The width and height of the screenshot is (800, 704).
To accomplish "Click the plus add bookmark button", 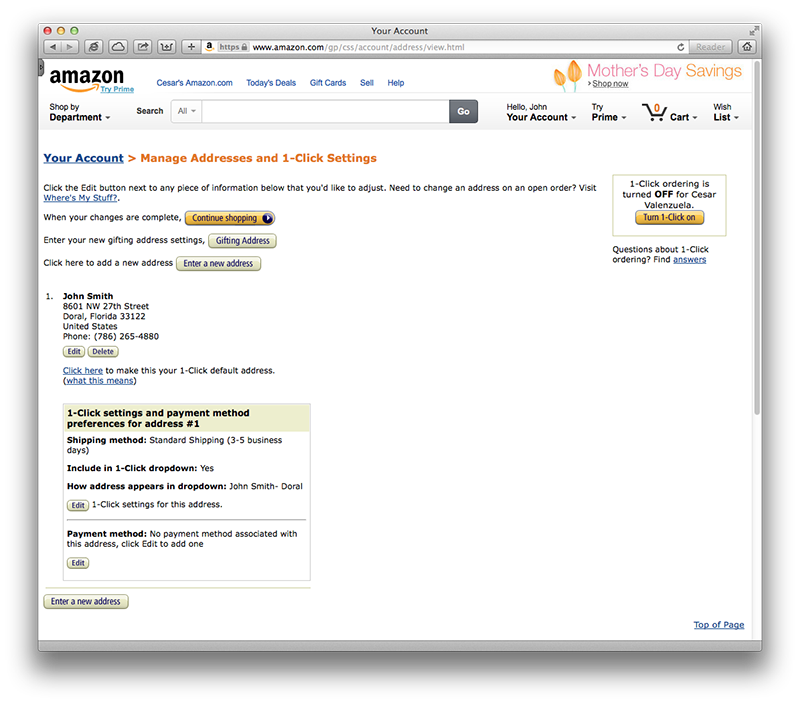I will pyautogui.click(x=191, y=47).
